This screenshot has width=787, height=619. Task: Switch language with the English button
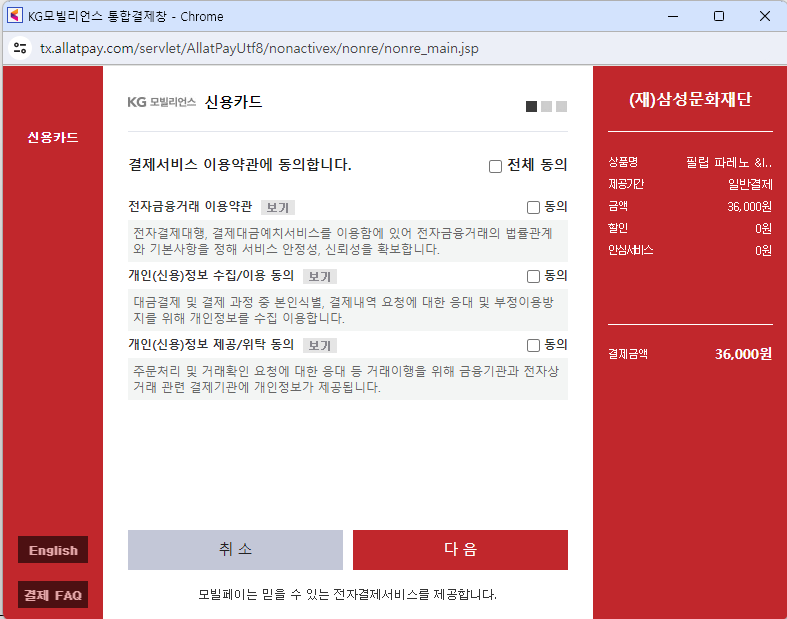click(53, 550)
